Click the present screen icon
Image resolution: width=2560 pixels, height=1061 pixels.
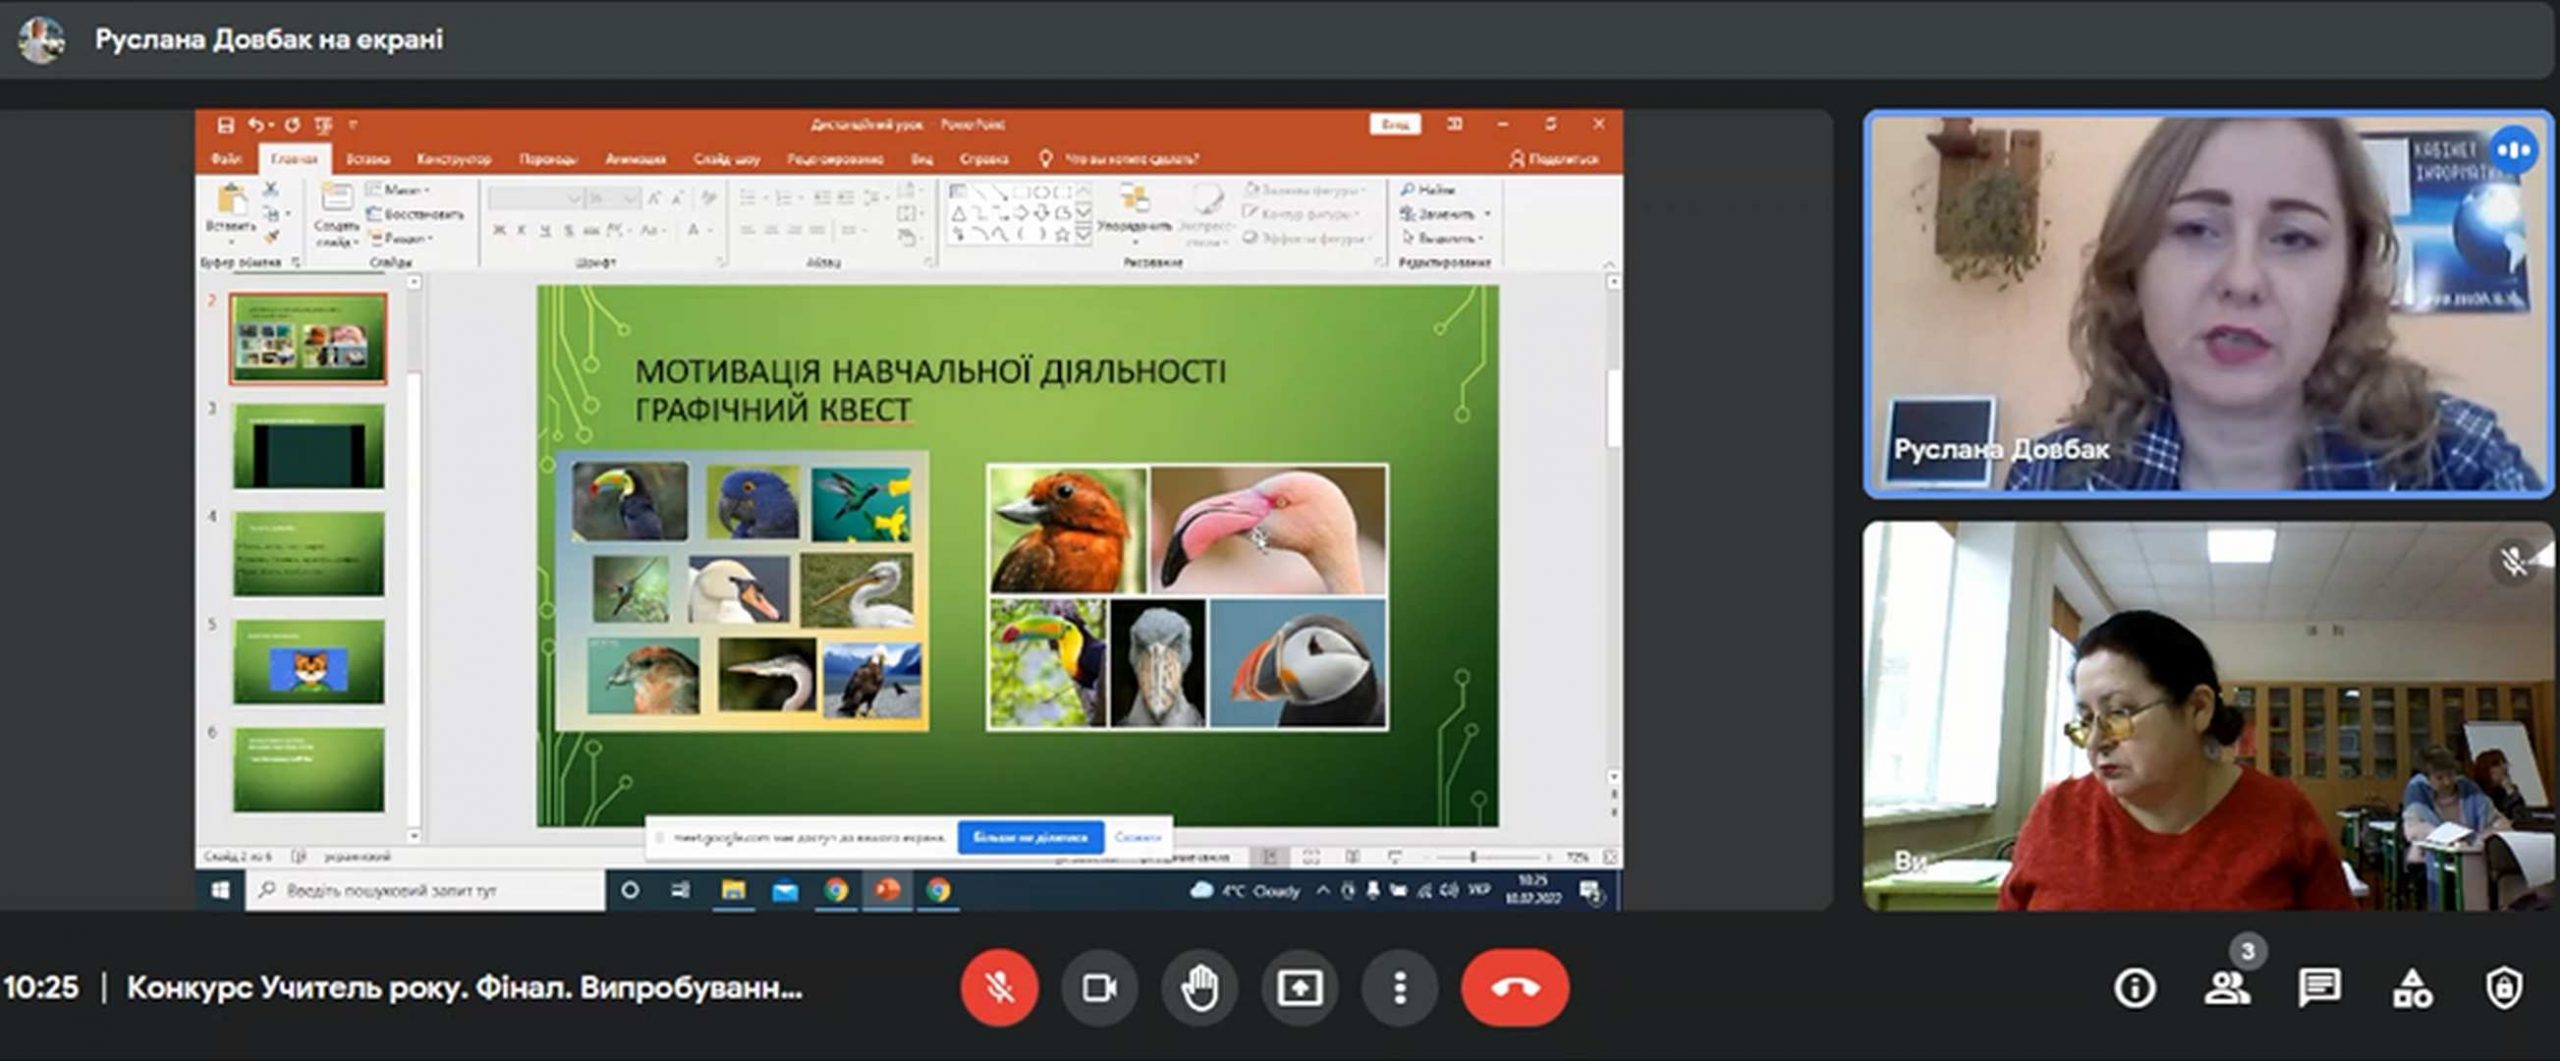(x=1299, y=988)
